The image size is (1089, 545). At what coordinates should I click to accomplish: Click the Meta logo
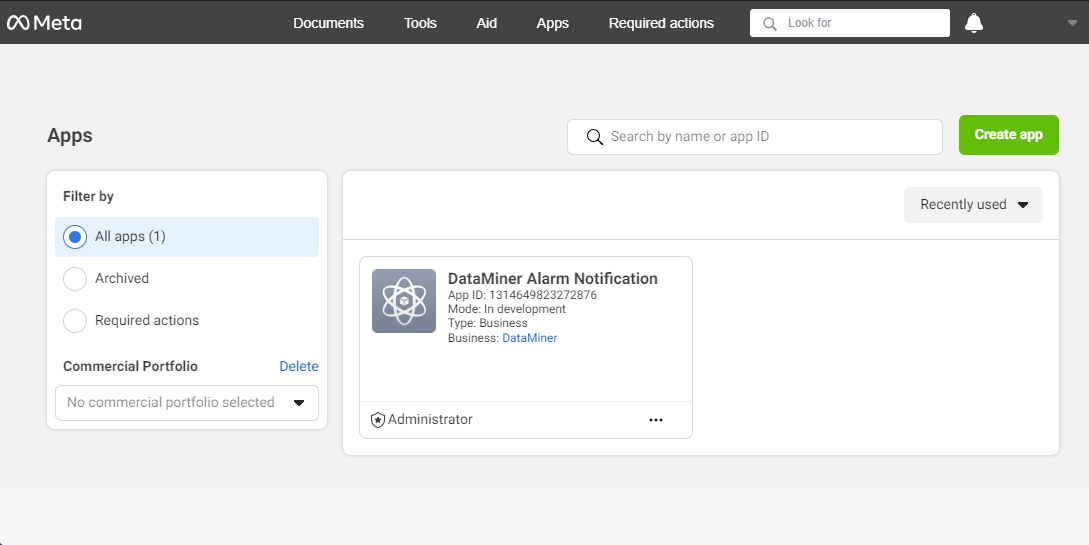tap(44, 23)
